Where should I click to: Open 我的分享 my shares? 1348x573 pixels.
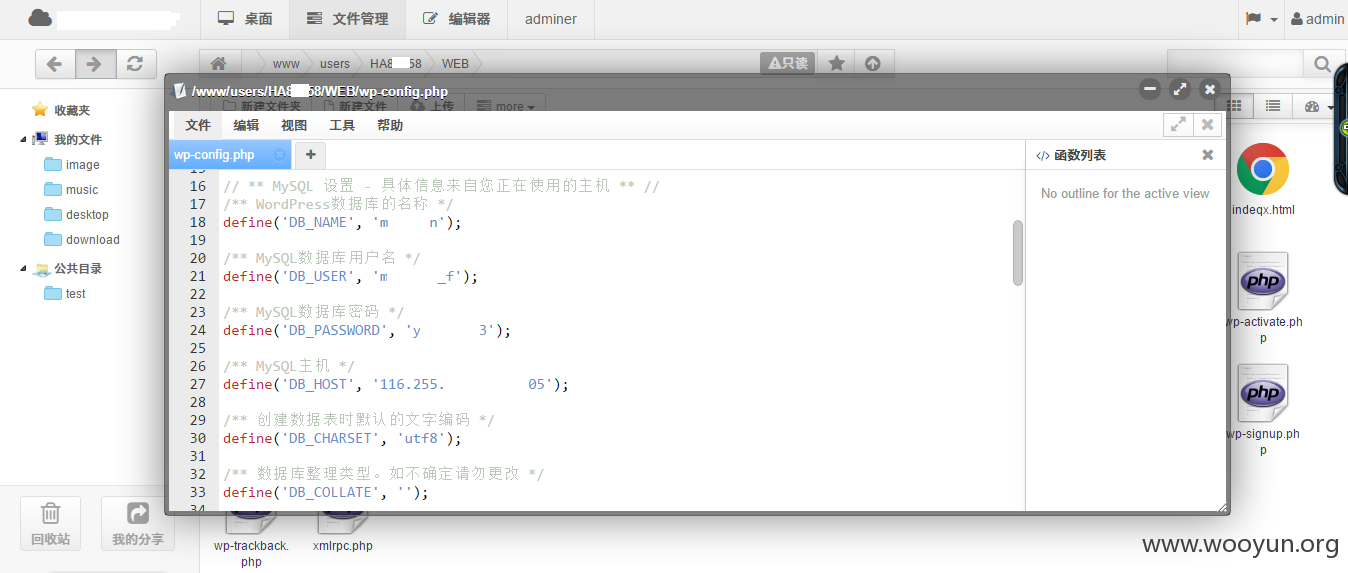tap(137, 523)
